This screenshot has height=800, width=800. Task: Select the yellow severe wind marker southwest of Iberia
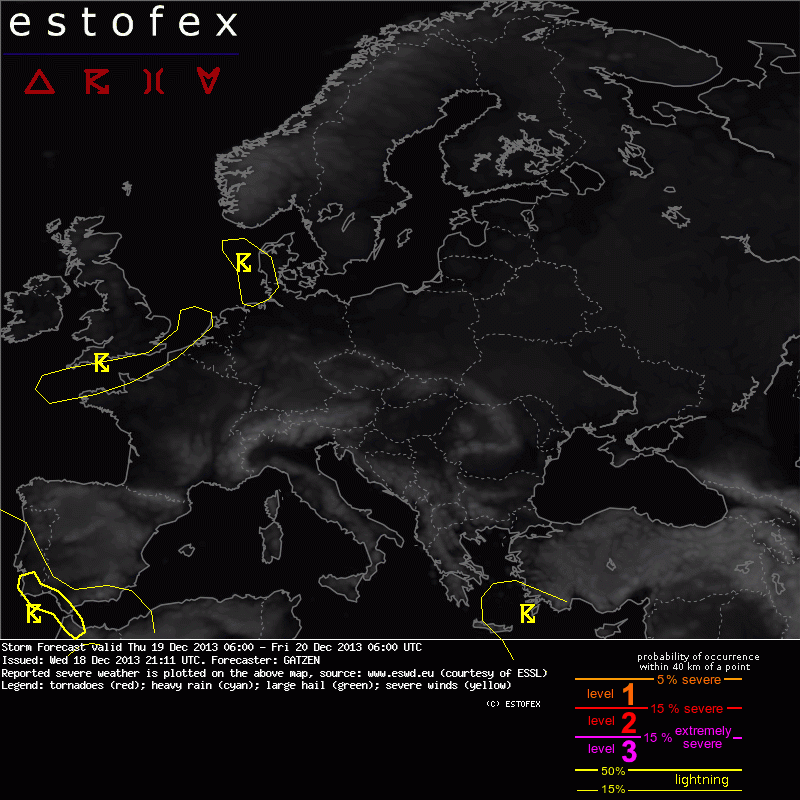coord(34,613)
